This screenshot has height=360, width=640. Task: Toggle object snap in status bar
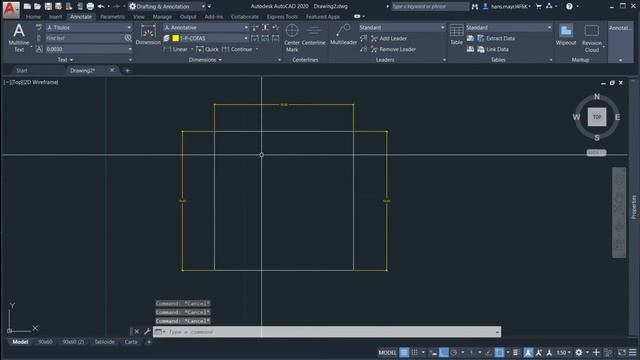pos(499,352)
